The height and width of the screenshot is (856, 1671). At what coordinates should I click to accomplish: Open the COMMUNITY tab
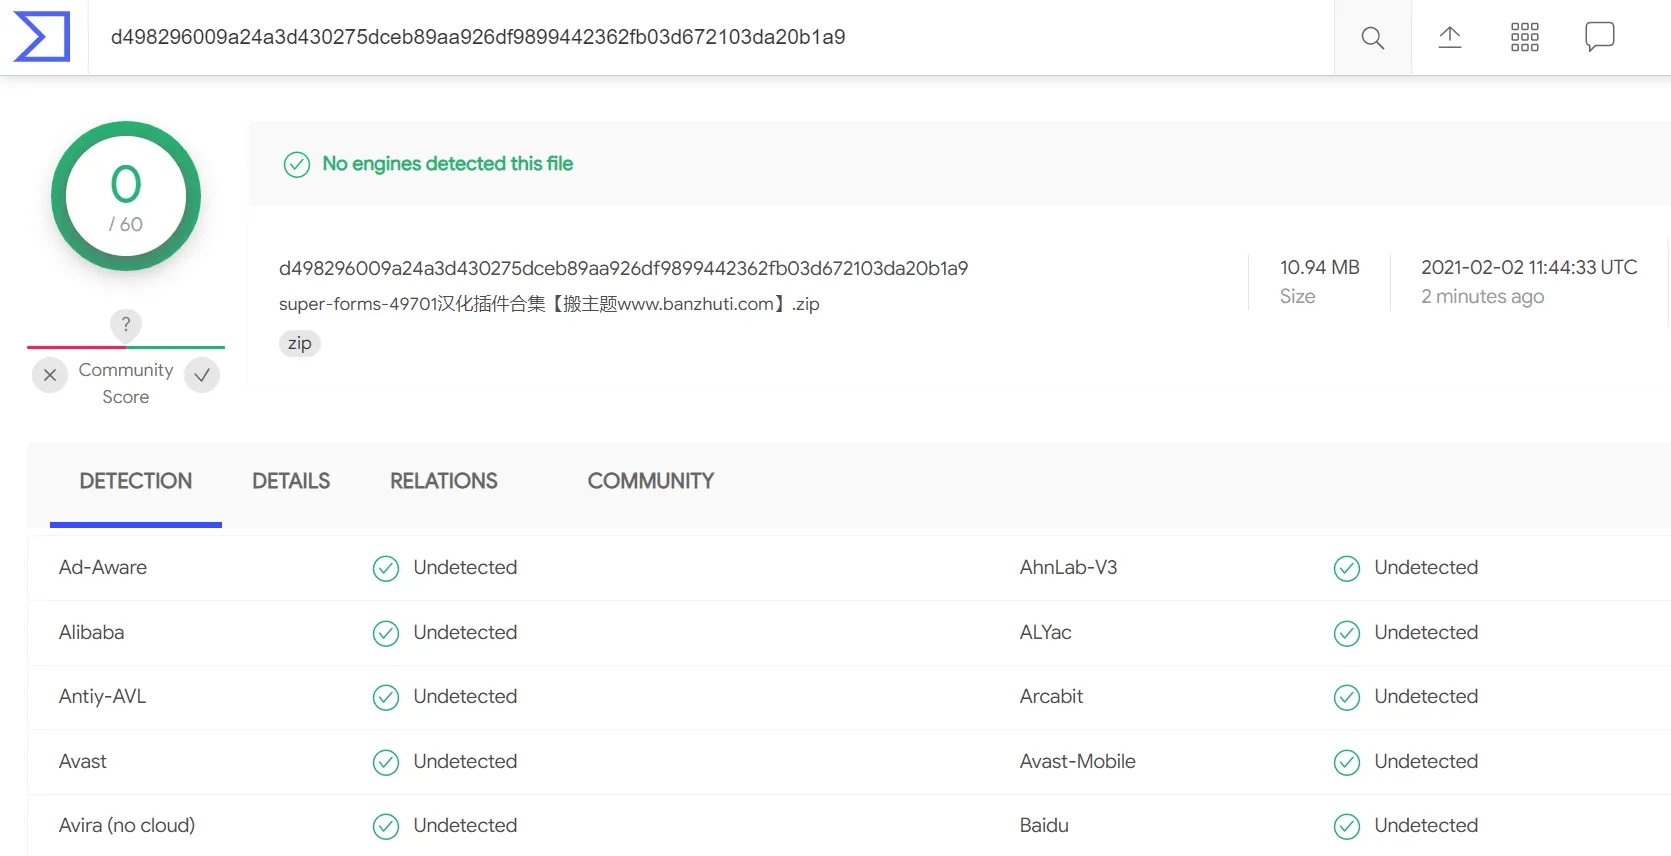tap(651, 481)
